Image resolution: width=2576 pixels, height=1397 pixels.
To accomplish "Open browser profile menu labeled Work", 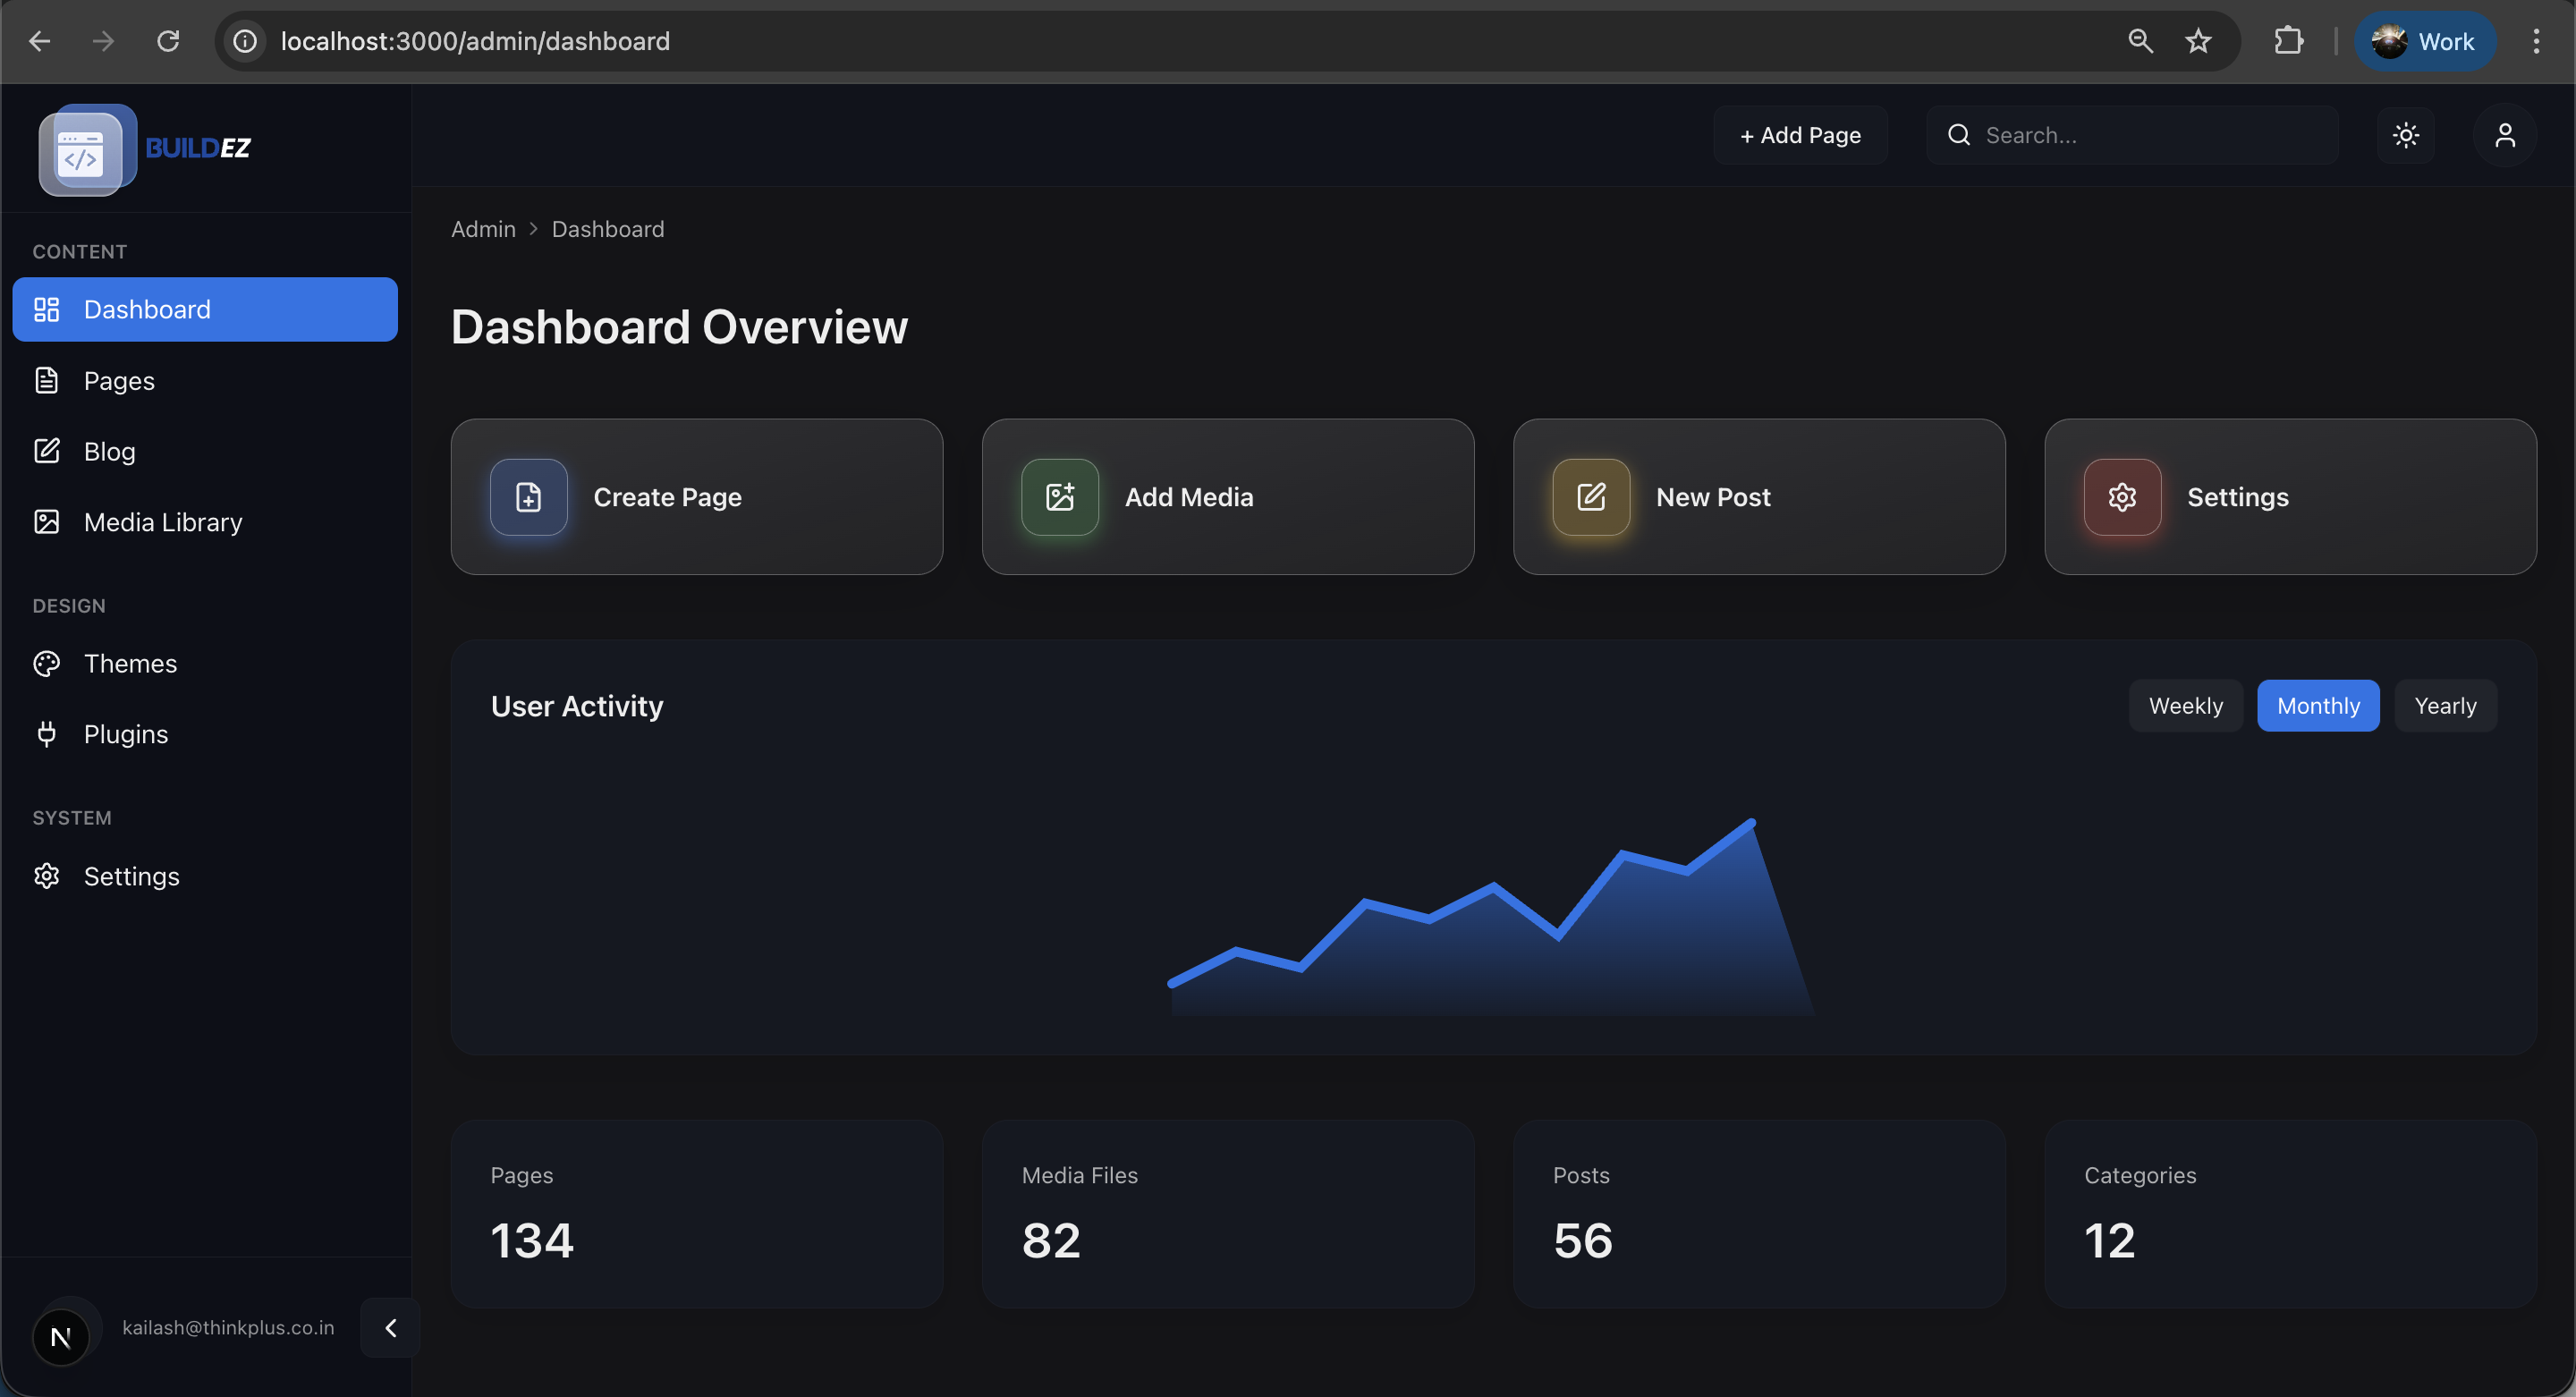I will (2425, 41).
